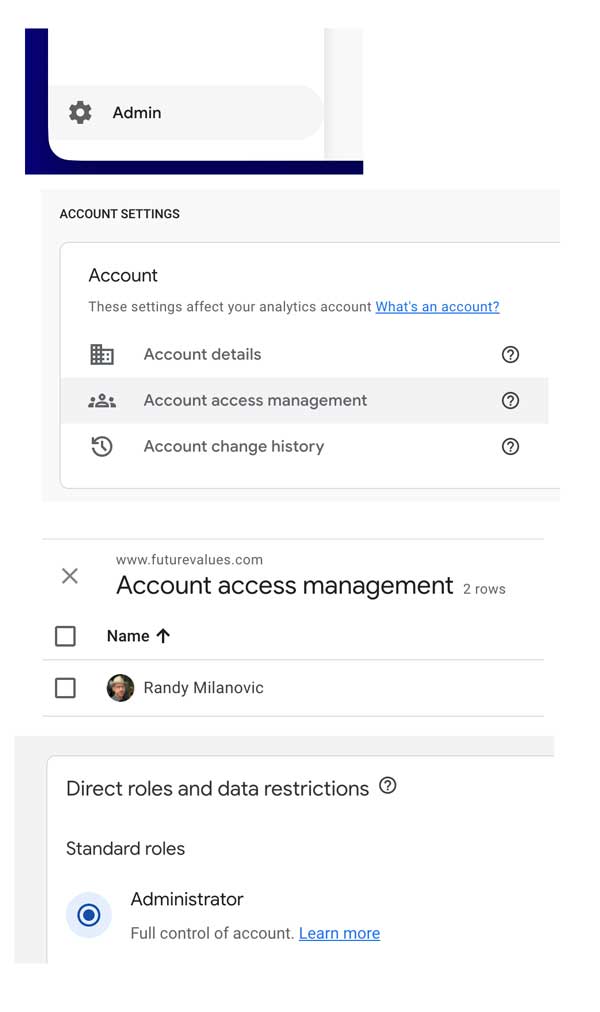The image size is (600, 1012).
Task: Open Account details via the building icon
Action: [100, 354]
